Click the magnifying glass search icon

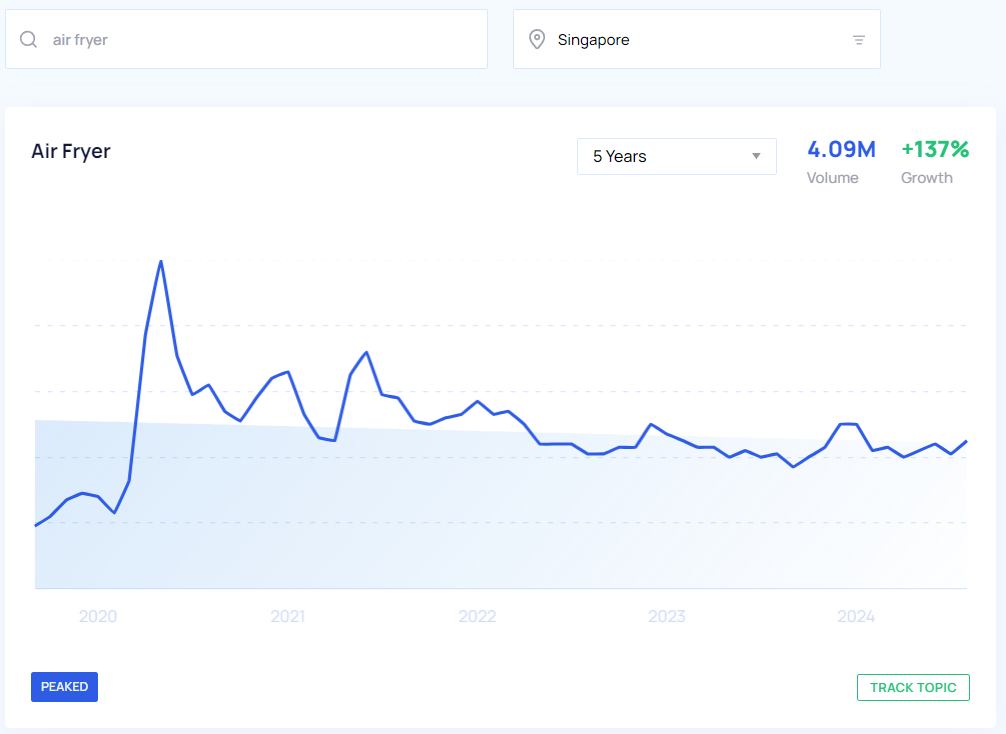click(x=29, y=40)
